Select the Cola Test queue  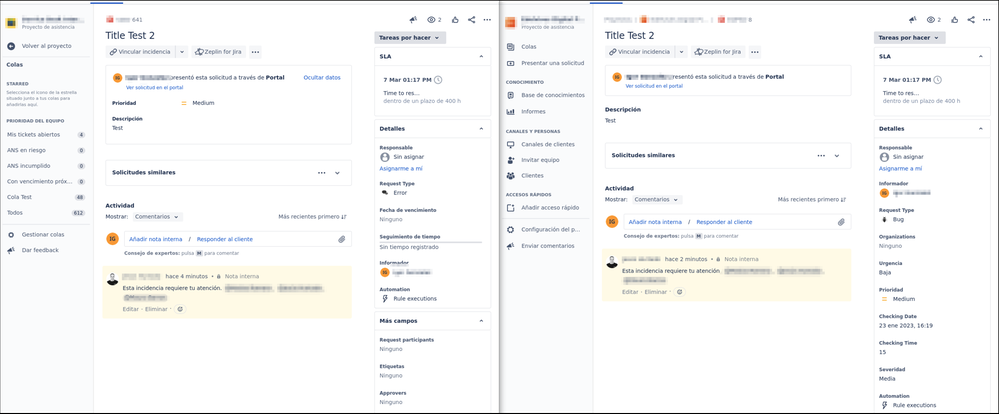point(46,197)
